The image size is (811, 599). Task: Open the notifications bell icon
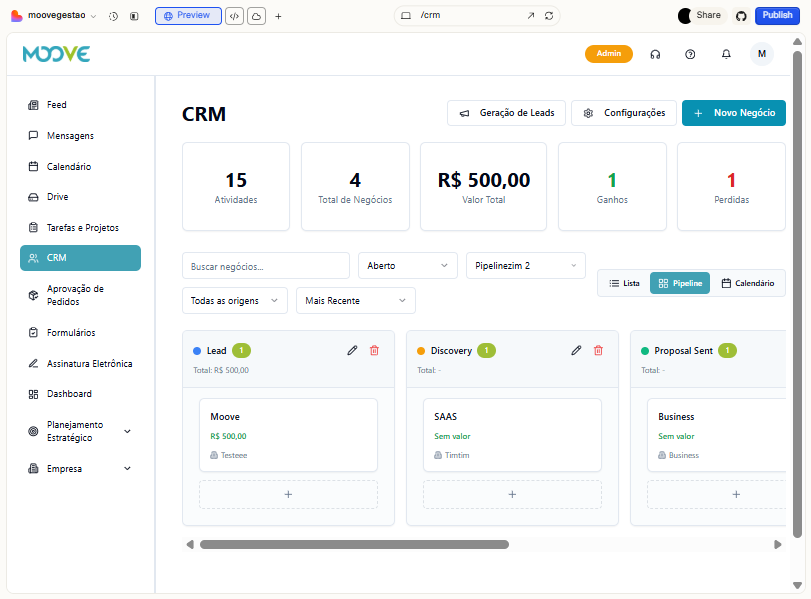click(x=726, y=54)
